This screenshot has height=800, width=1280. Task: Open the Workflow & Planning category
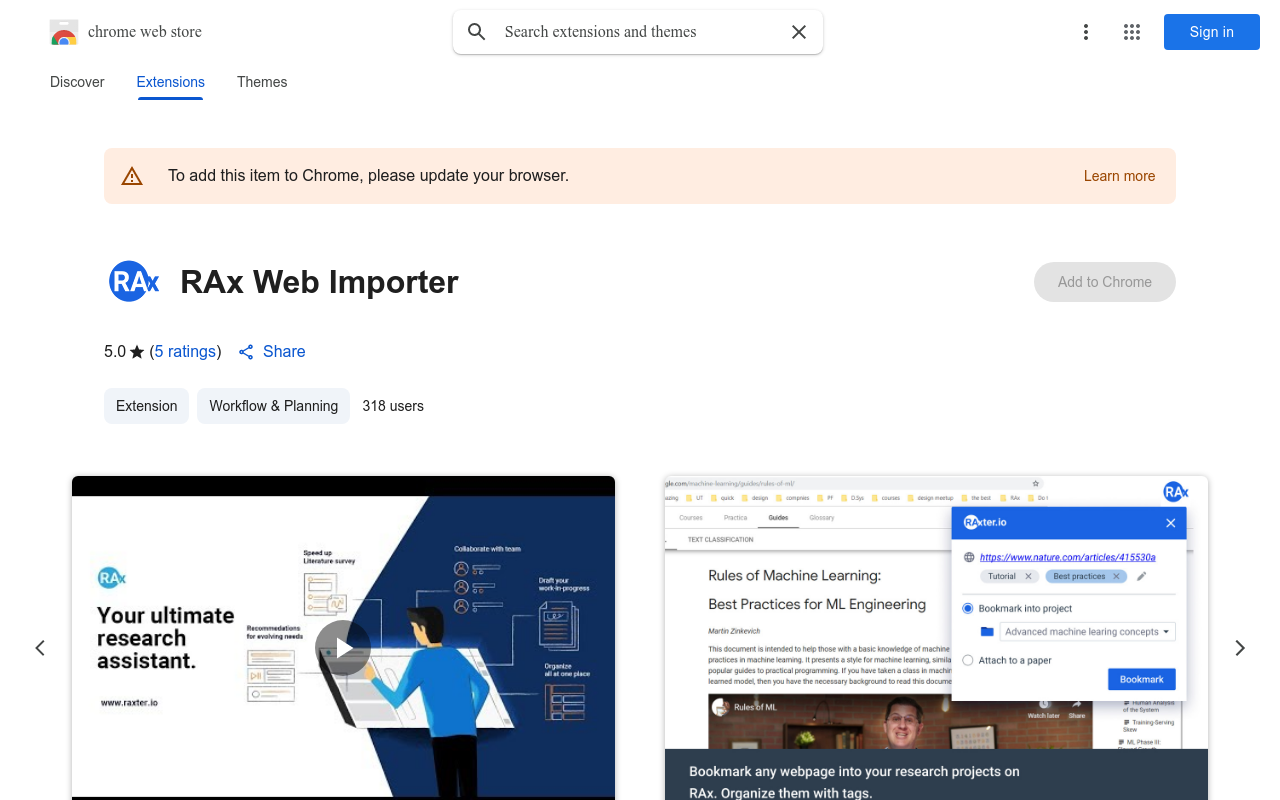coord(273,406)
